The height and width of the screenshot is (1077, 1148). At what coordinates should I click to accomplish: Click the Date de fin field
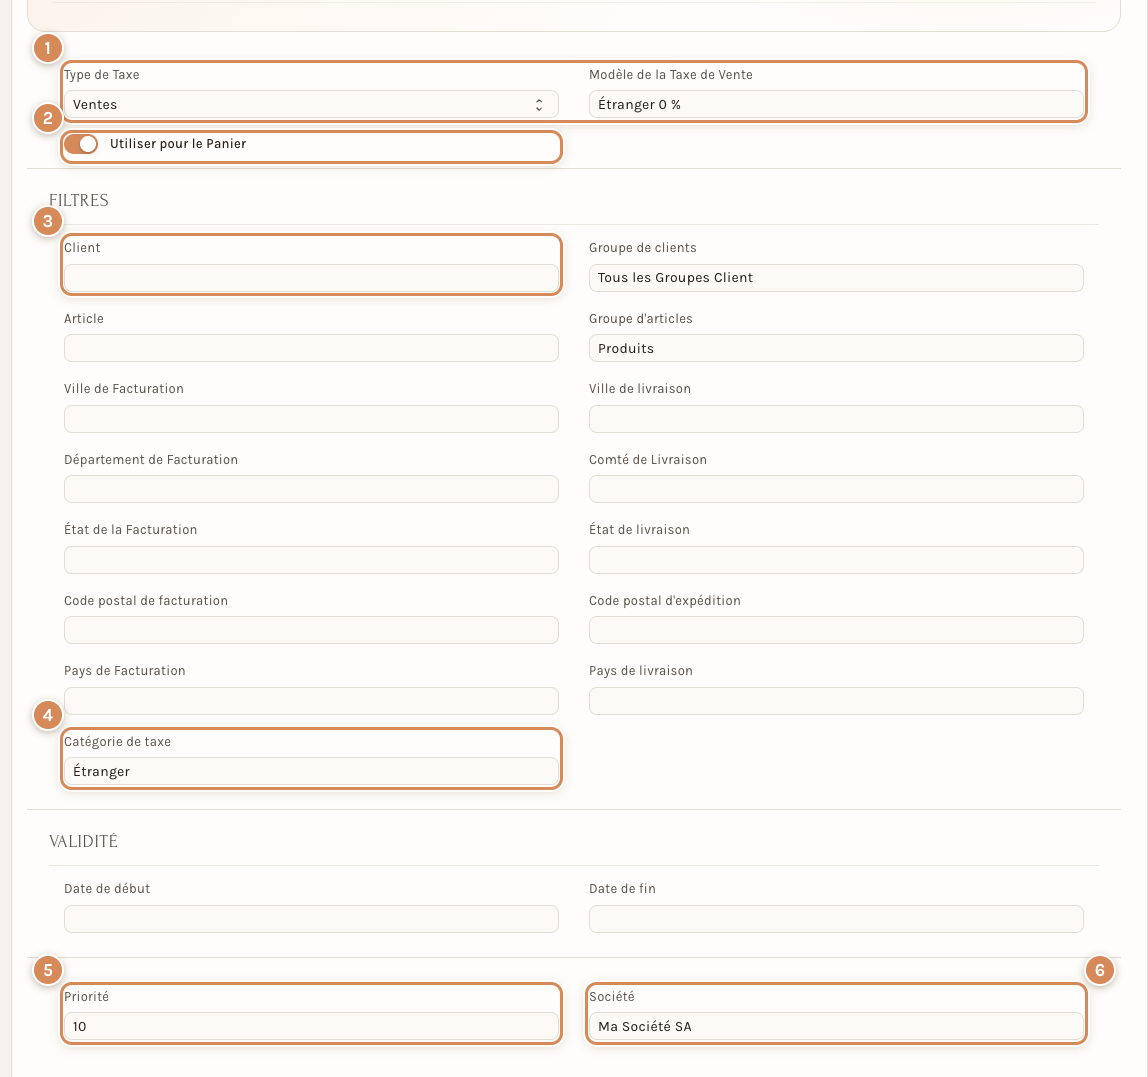tap(836, 919)
